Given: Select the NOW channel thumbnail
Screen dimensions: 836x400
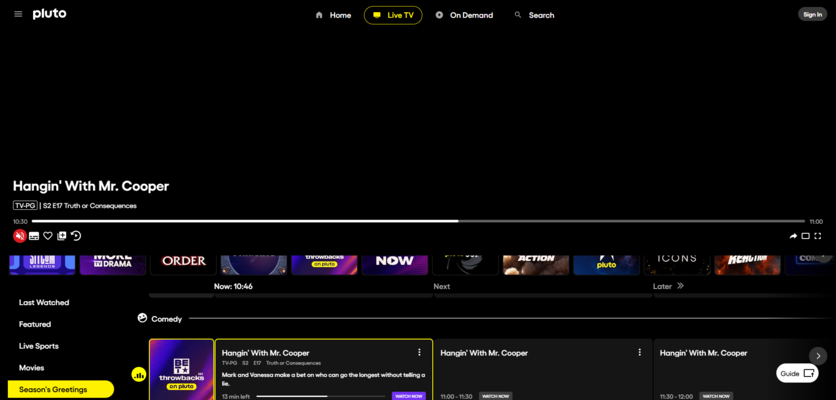Looking at the screenshot, I should coord(395,265).
